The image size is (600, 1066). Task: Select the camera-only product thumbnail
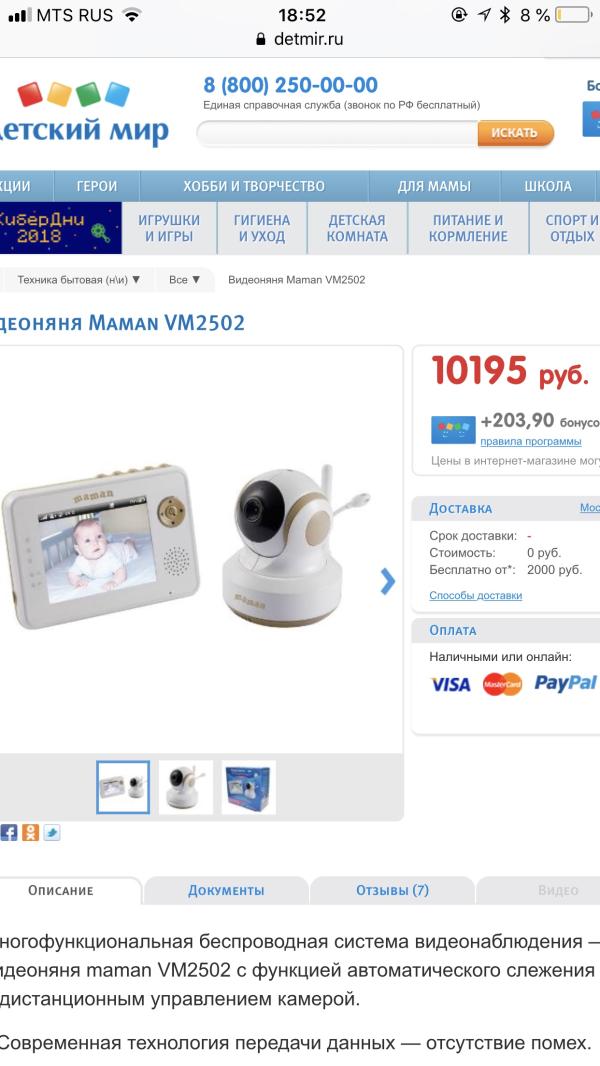pos(186,787)
